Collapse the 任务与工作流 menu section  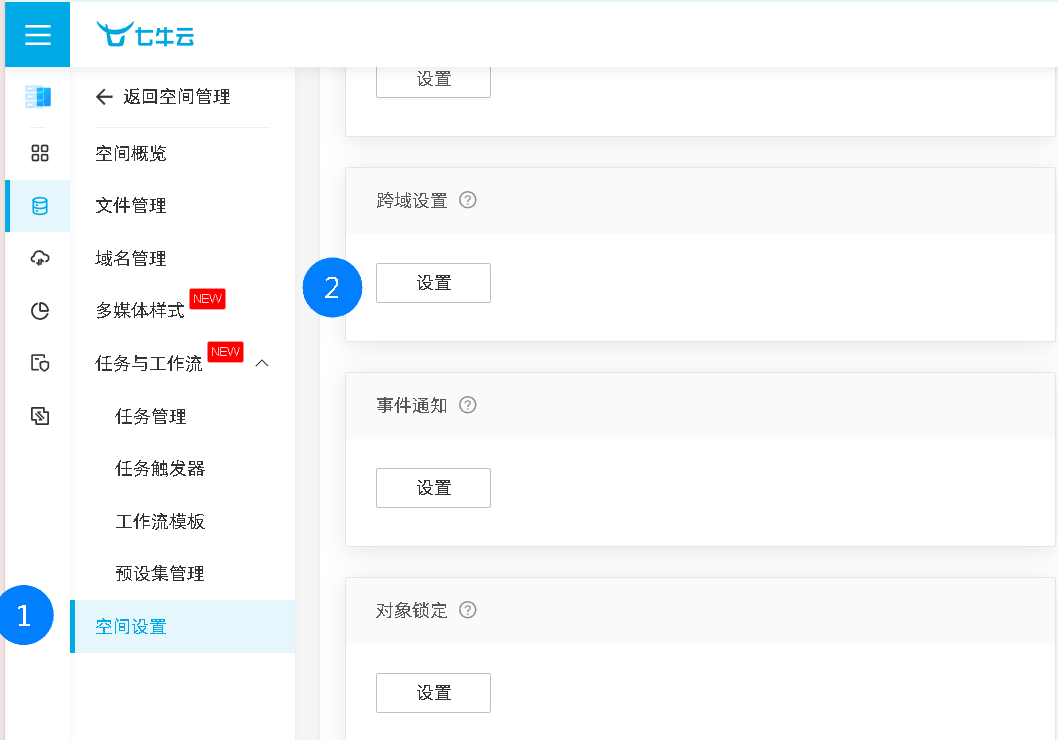pyautogui.click(x=262, y=363)
